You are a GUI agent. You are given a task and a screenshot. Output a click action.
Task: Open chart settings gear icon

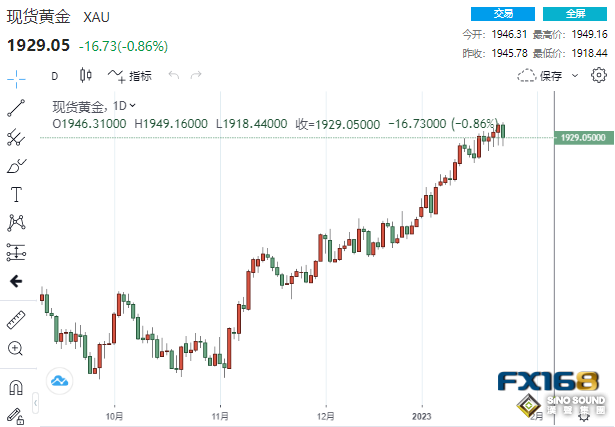tap(599, 75)
